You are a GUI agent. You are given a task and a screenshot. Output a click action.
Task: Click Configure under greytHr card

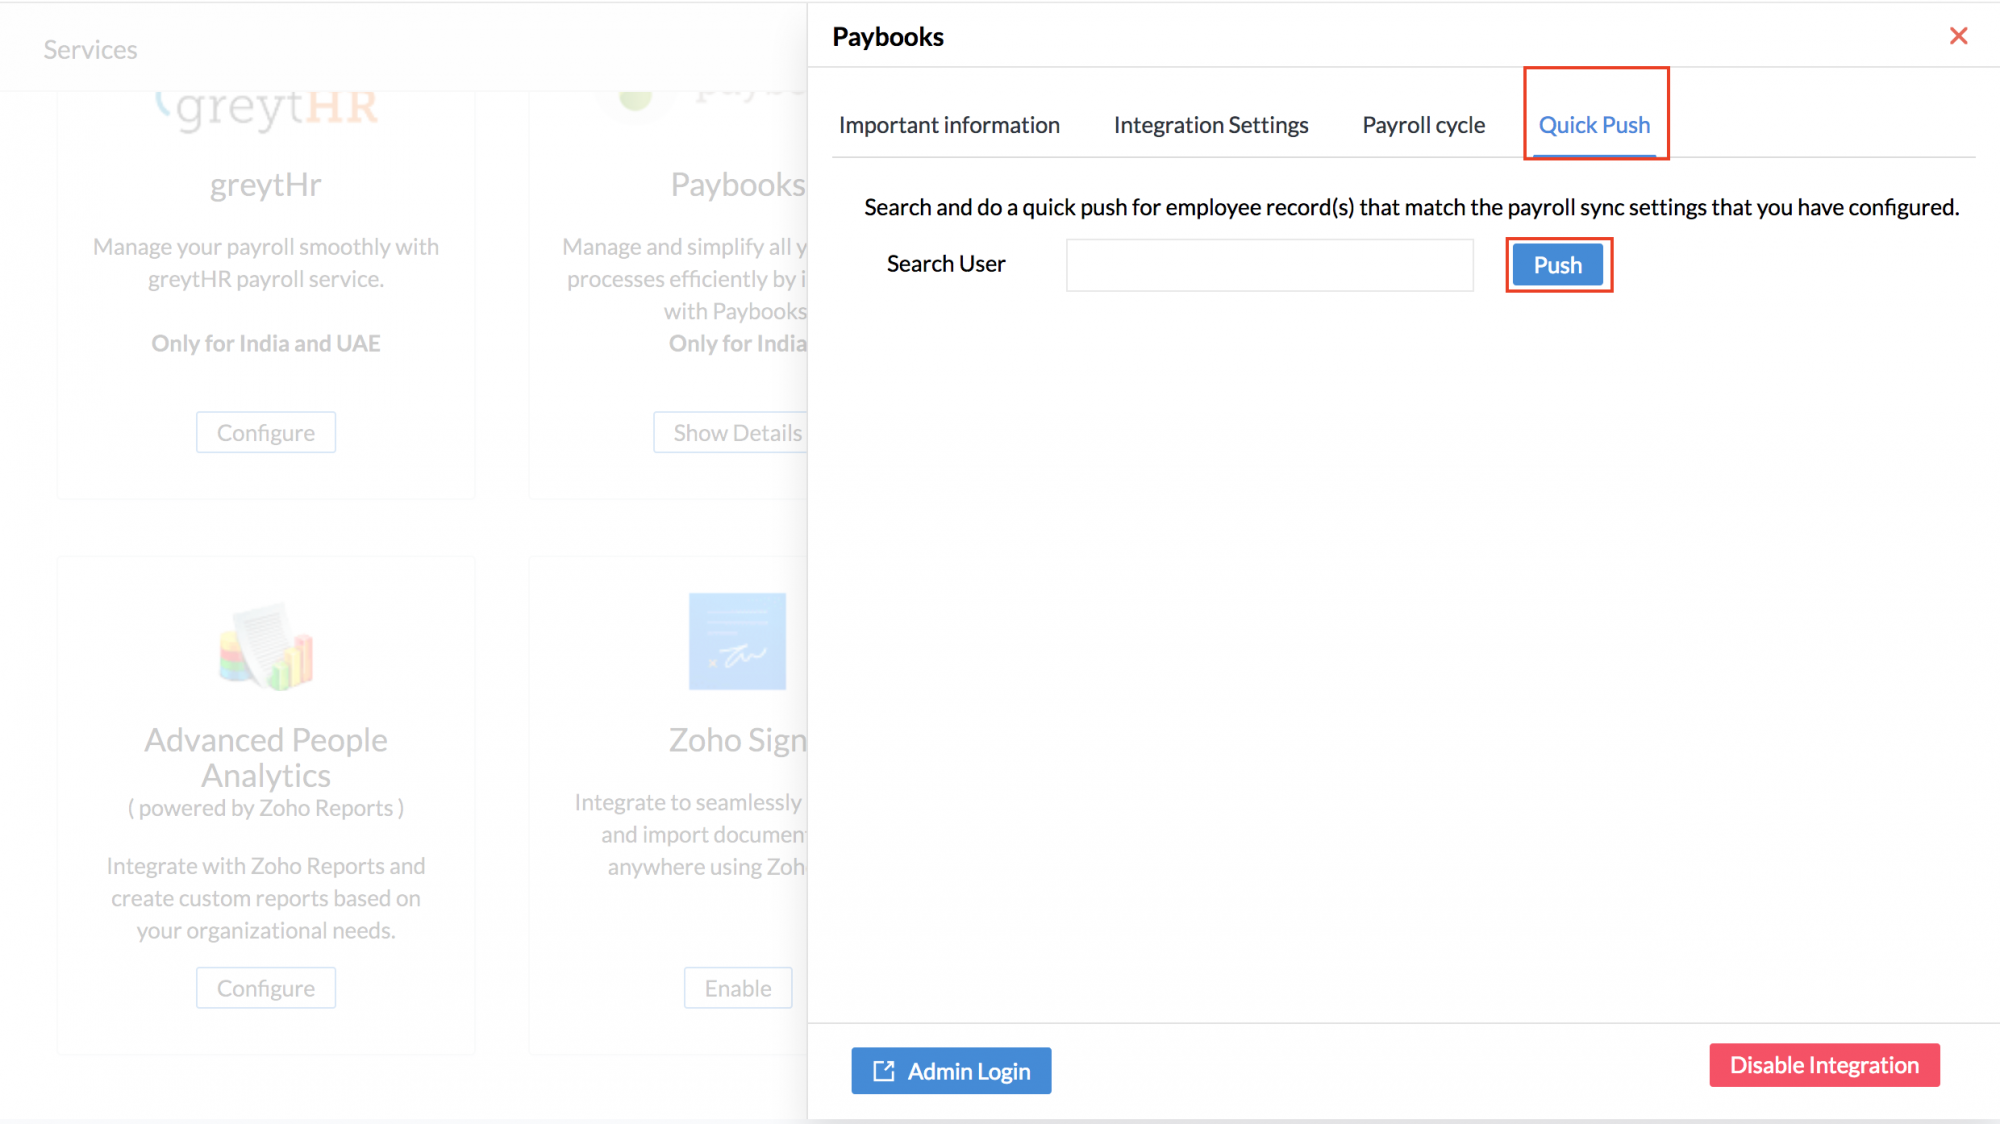(x=266, y=433)
